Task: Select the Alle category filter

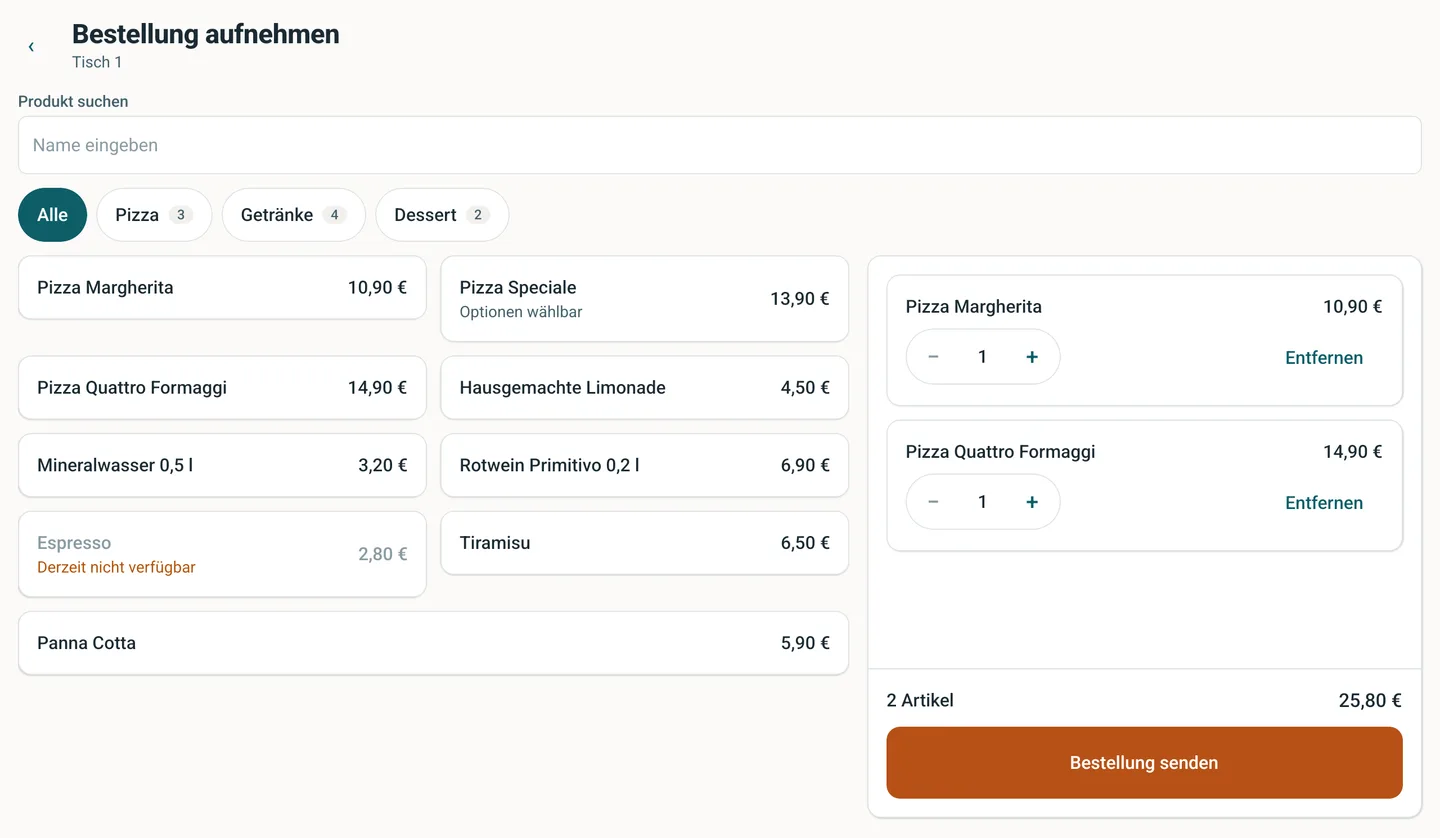Action: pos(53,215)
